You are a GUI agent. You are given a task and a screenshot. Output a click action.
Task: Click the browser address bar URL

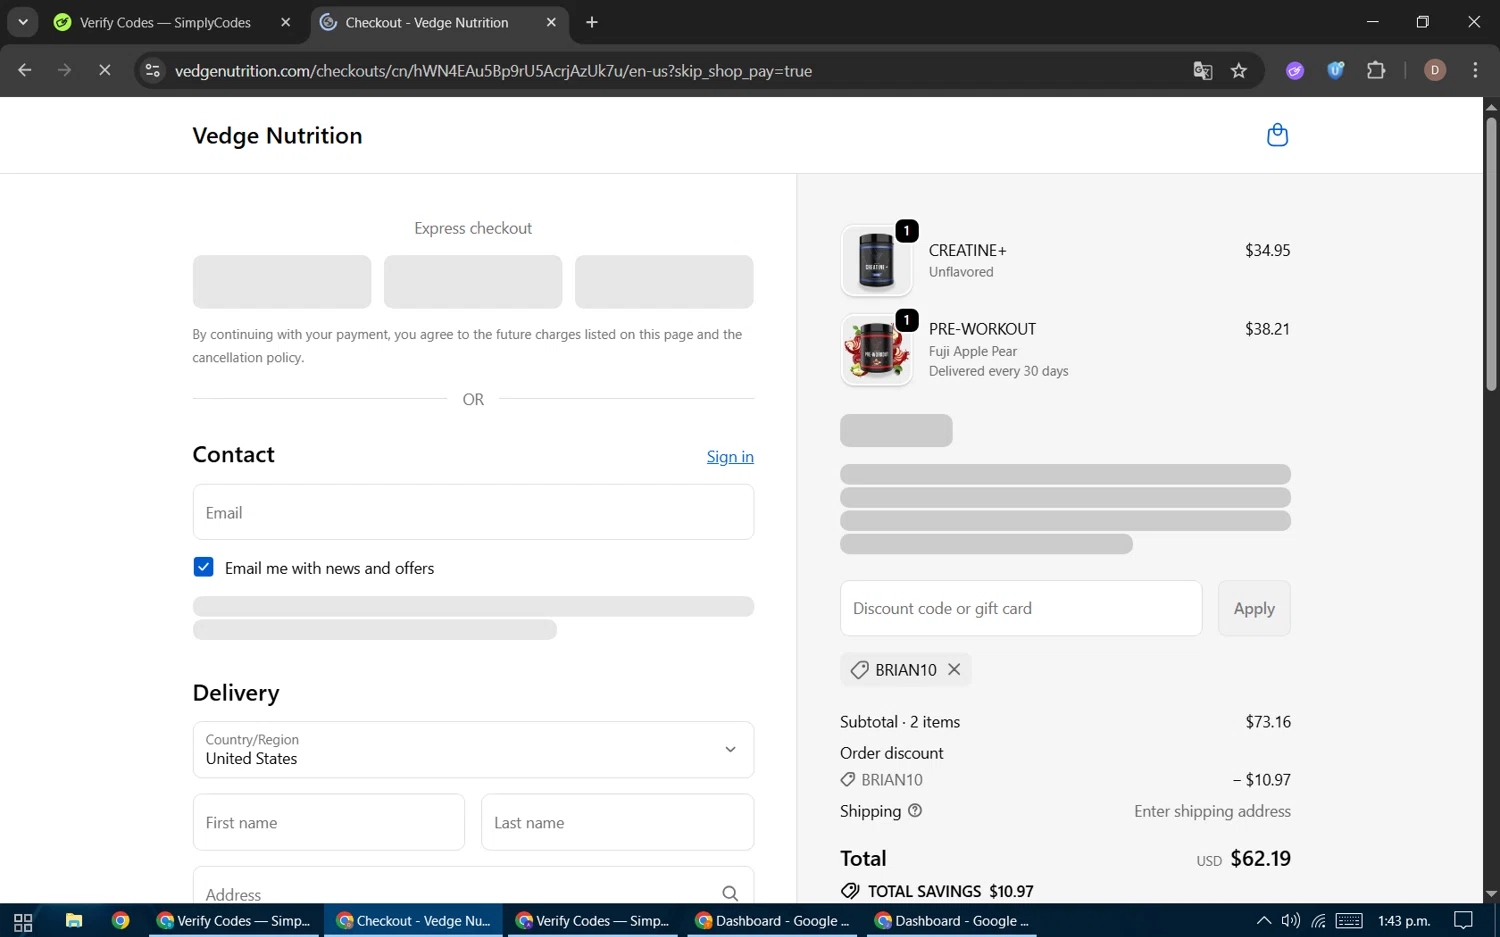pos(493,71)
